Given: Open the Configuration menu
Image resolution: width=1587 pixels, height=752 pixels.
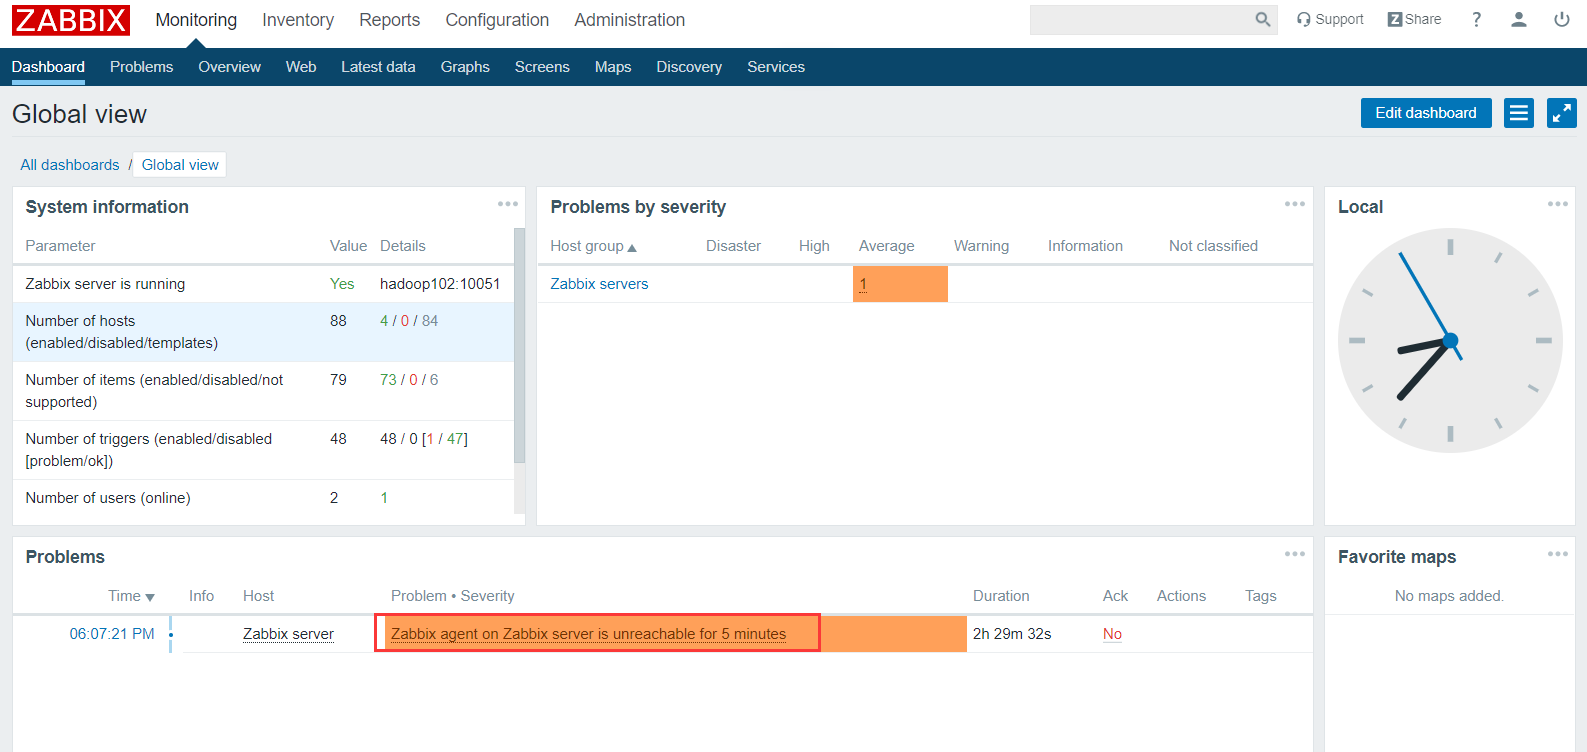Looking at the screenshot, I should (497, 20).
